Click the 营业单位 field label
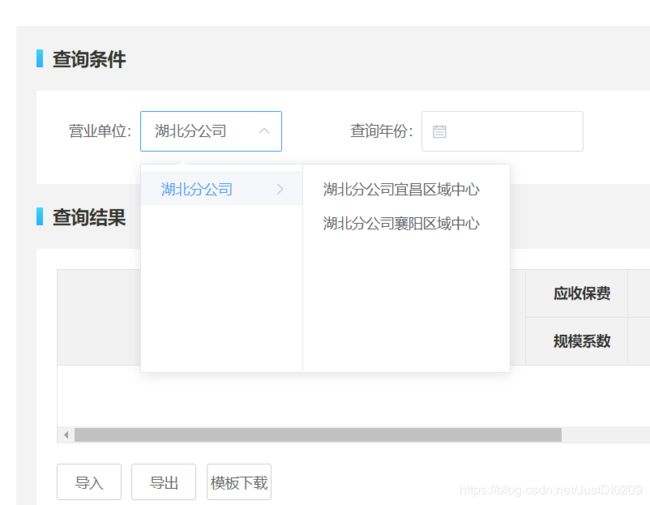The width and height of the screenshot is (650, 505). (x=100, y=131)
